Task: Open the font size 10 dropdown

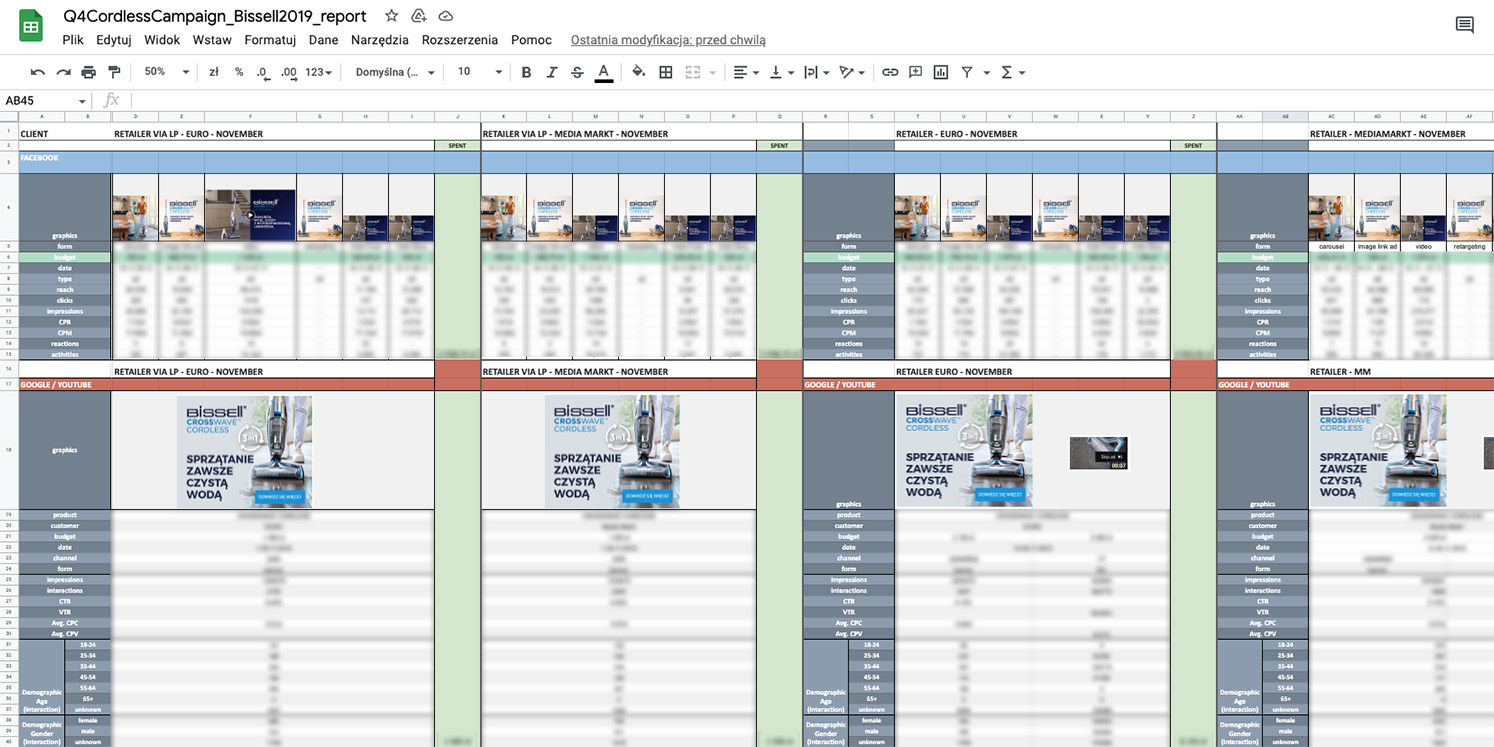Action: (x=480, y=72)
